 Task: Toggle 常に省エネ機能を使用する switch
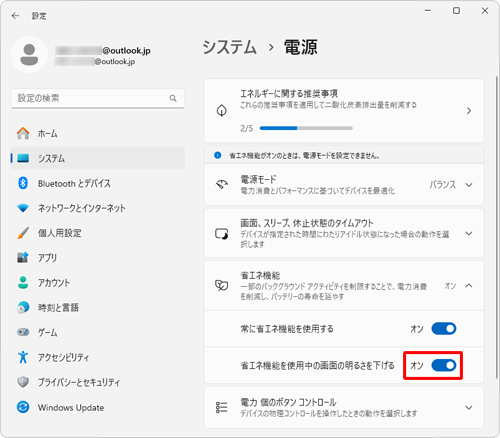tap(444, 329)
